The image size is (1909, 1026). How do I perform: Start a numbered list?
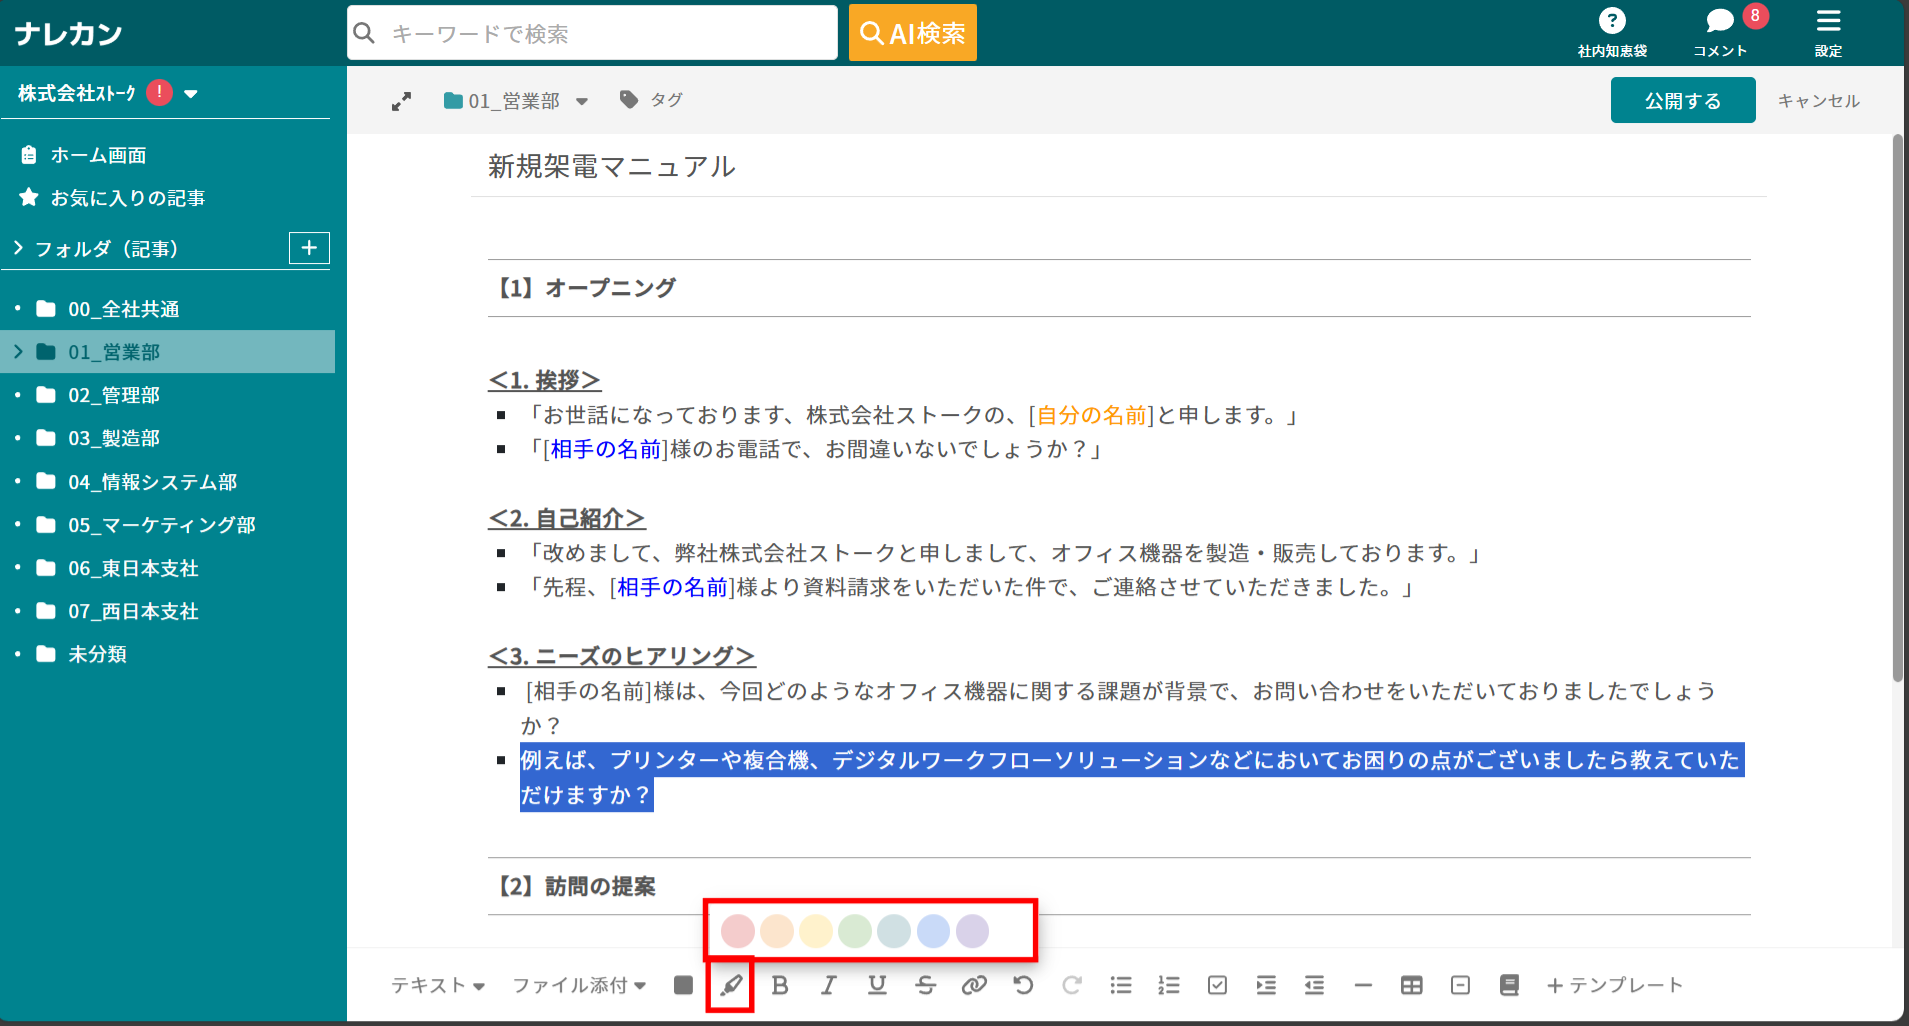coord(1168,985)
